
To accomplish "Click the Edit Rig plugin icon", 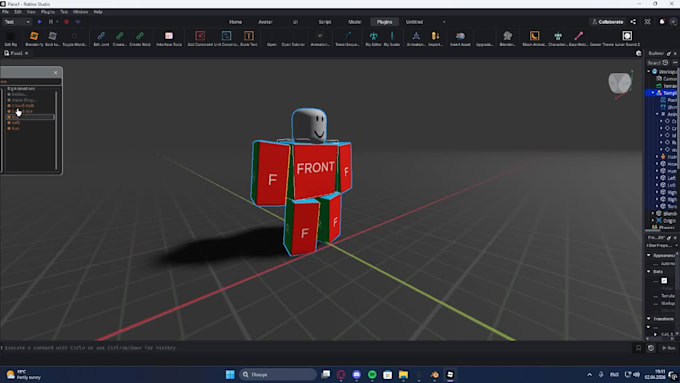I will click(11, 36).
